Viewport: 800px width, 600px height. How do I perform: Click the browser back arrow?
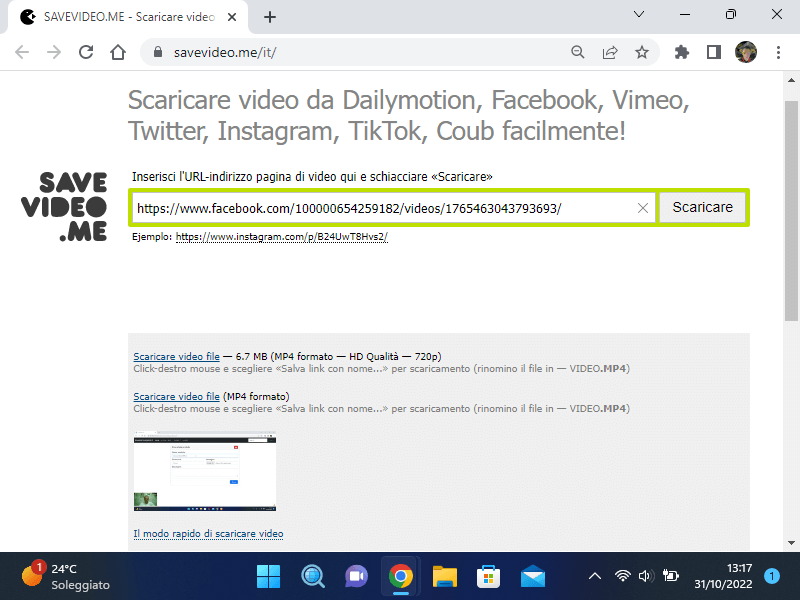click(22, 52)
